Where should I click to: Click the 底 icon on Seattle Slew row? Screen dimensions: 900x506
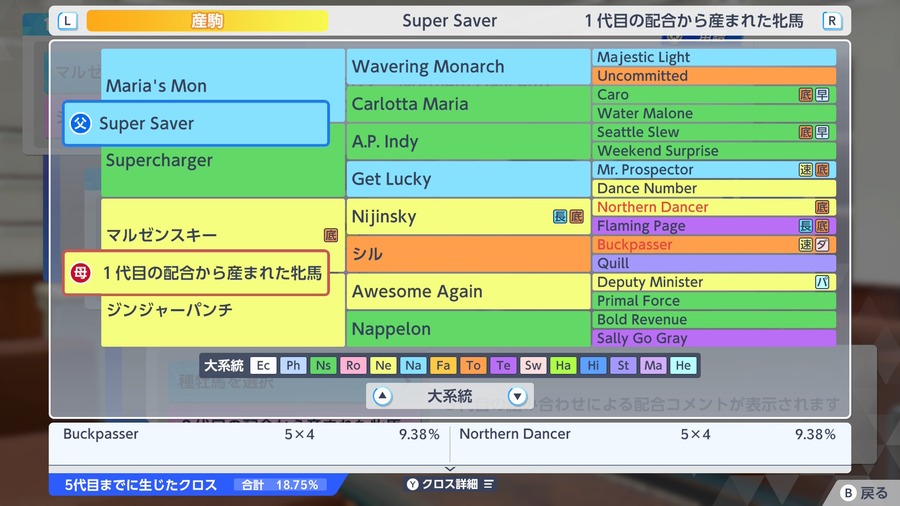pyautogui.click(x=806, y=132)
